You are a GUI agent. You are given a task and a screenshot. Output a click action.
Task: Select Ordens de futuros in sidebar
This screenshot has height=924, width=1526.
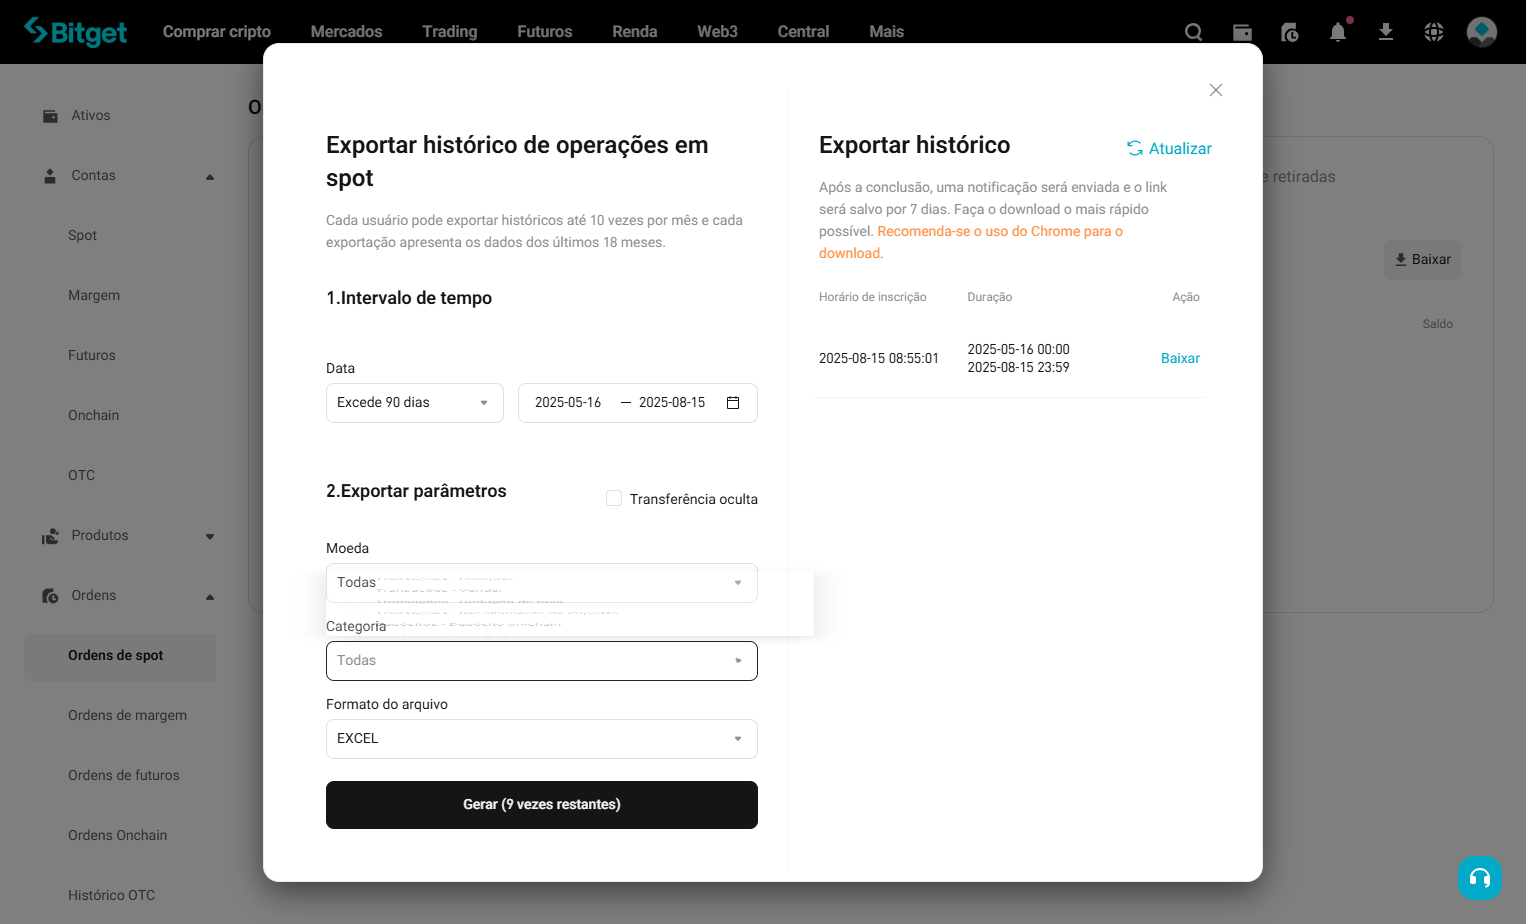click(x=124, y=776)
